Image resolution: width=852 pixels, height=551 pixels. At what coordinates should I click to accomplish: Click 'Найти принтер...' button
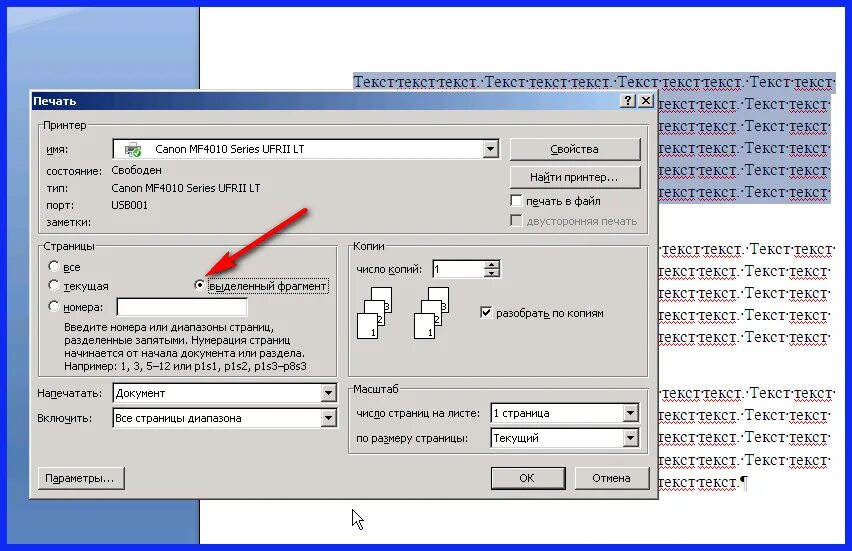(575, 177)
